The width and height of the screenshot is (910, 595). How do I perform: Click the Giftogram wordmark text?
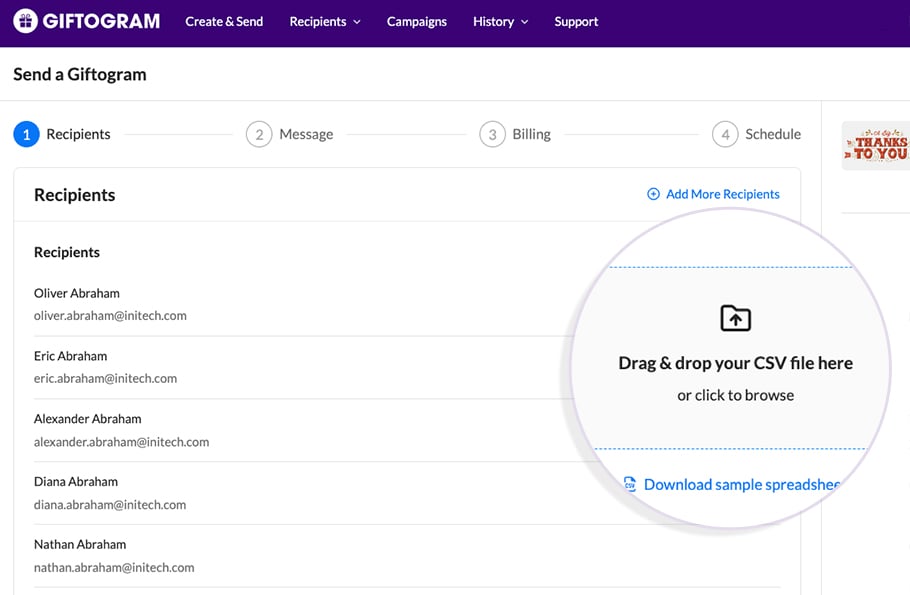pos(101,21)
